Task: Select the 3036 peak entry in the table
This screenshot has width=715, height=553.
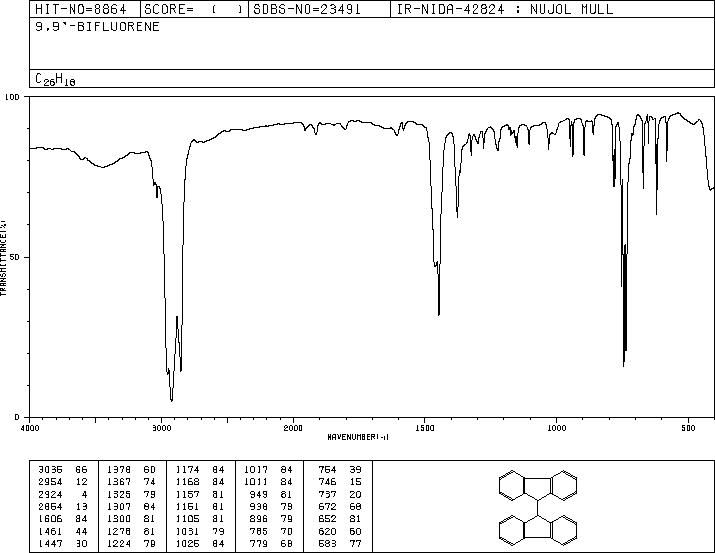Action: 63,470
